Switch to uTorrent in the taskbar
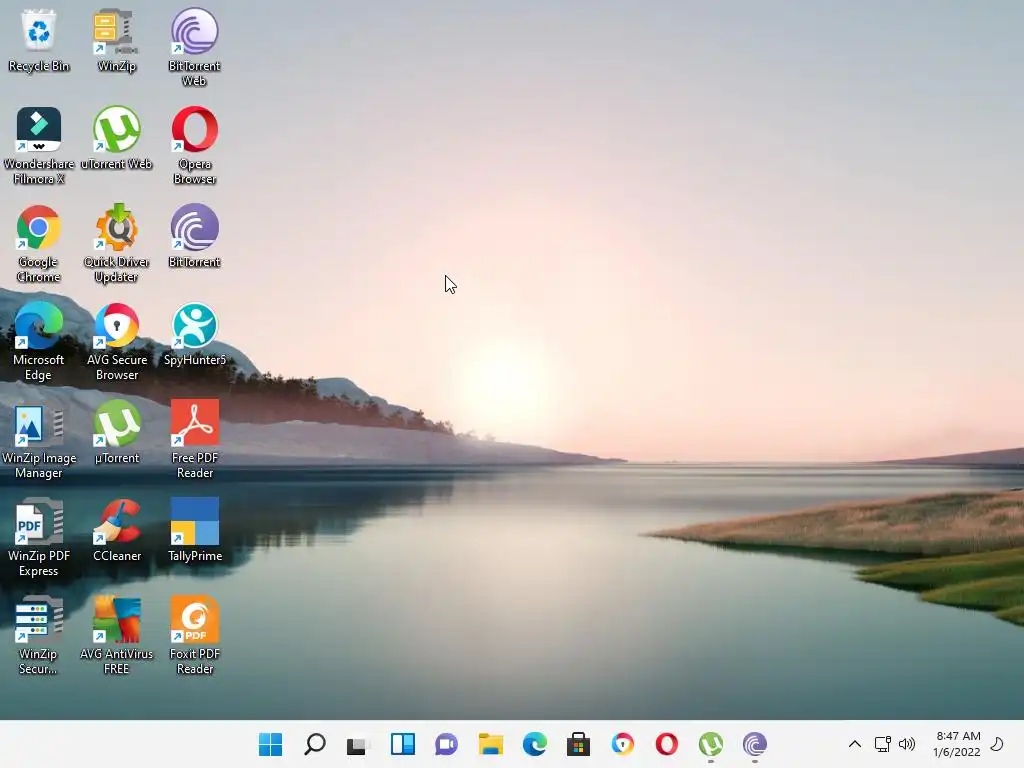The width and height of the screenshot is (1024, 768). pos(711,744)
